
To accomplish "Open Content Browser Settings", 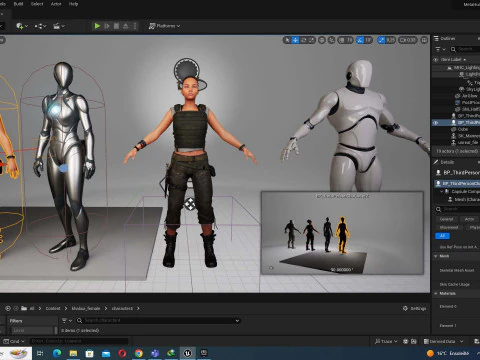I will point(414,309).
